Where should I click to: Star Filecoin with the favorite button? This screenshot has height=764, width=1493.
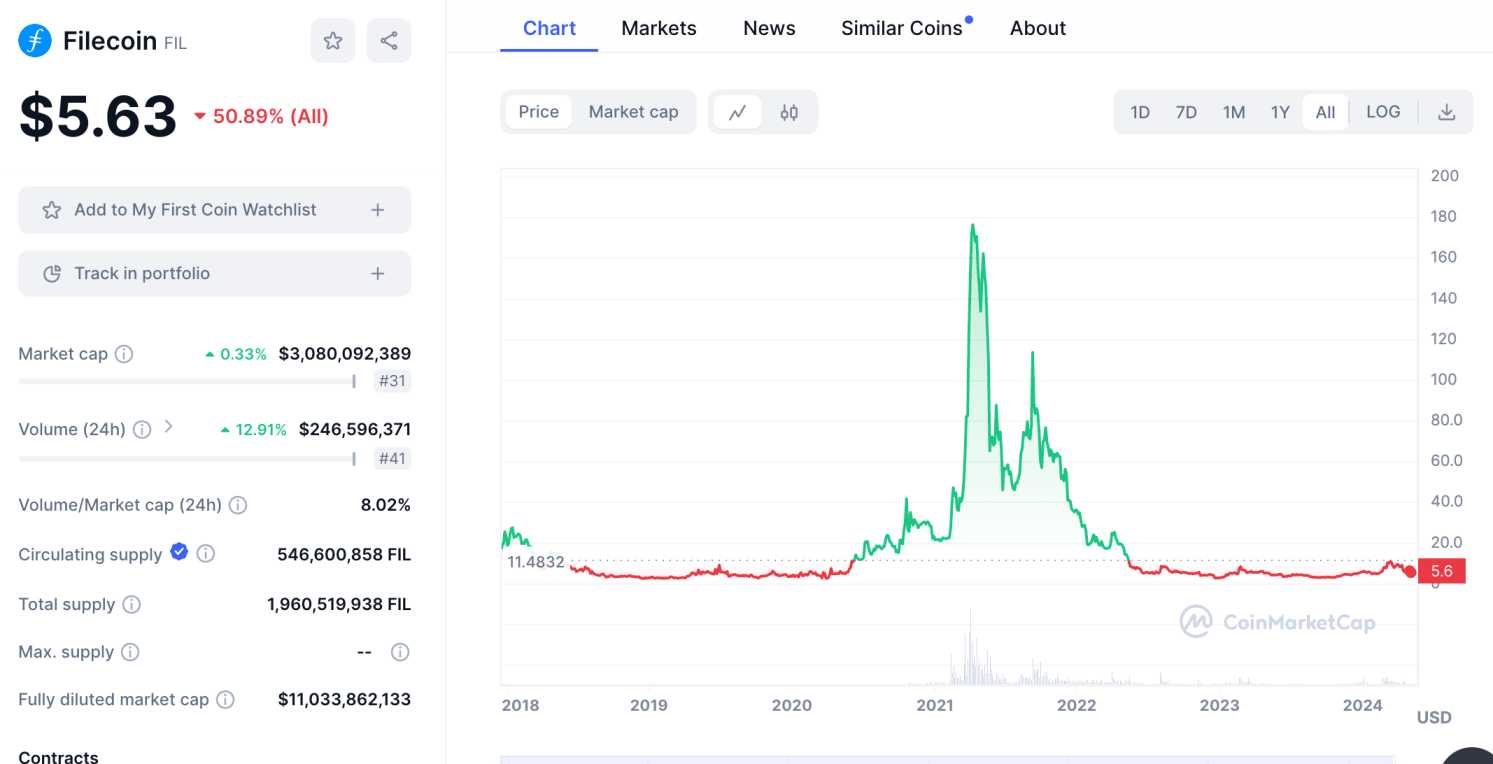coord(333,41)
